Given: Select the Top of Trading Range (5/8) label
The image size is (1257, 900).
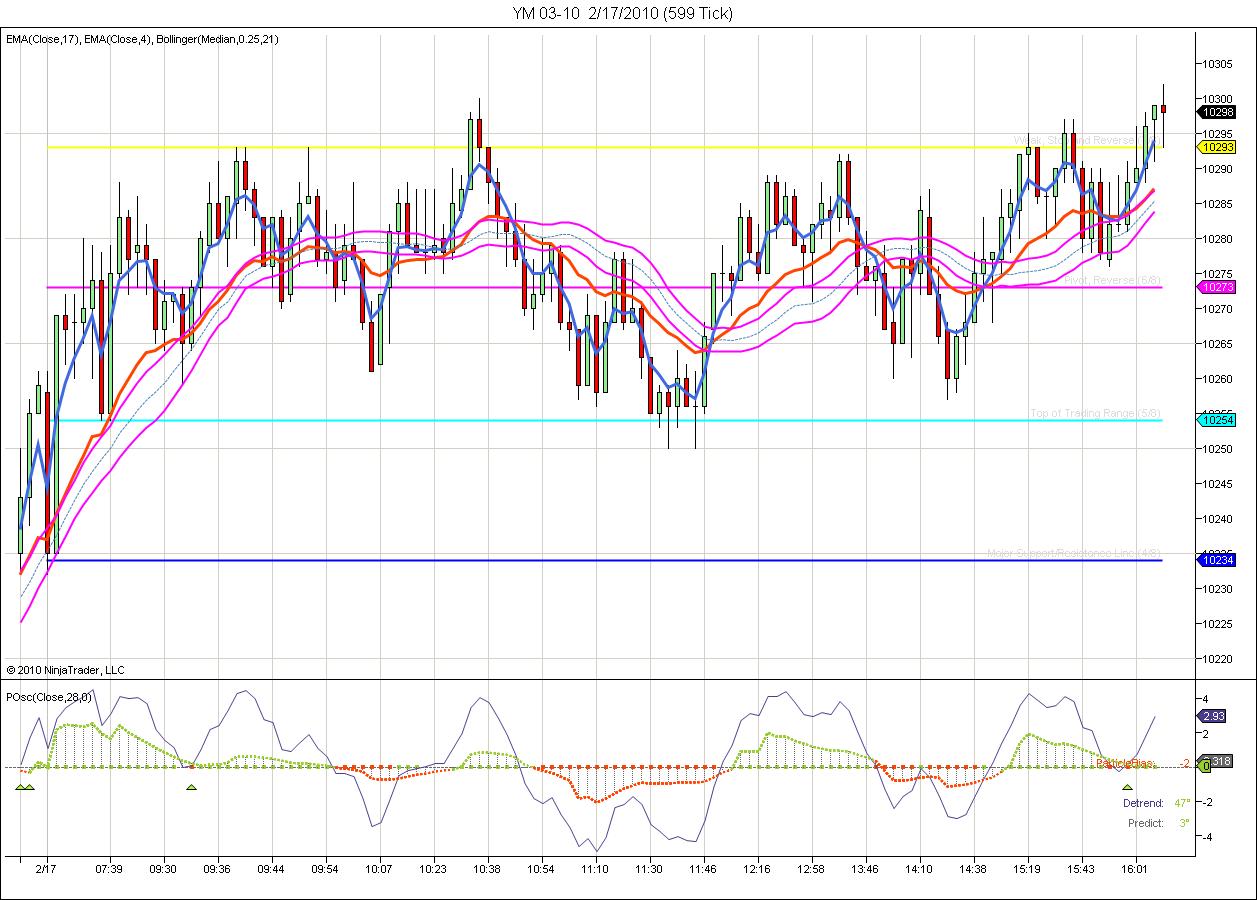Looking at the screenshot, I should 1096,414.
